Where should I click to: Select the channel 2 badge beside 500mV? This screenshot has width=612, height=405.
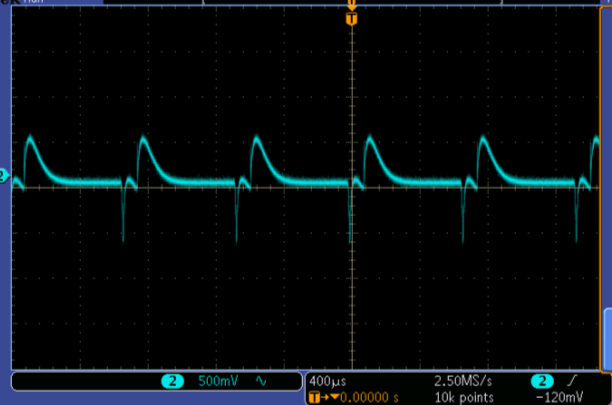173,381
